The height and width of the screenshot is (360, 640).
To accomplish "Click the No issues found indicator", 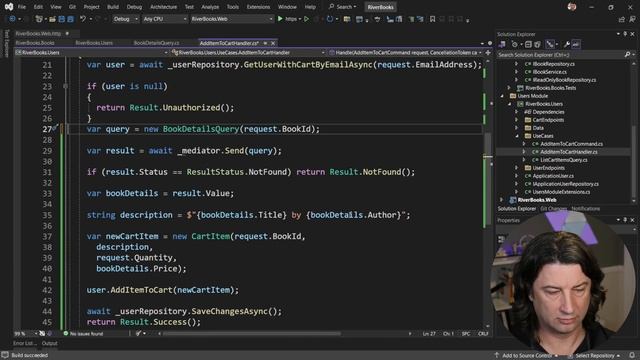I will pyautogui.click(x=83, y=333).
